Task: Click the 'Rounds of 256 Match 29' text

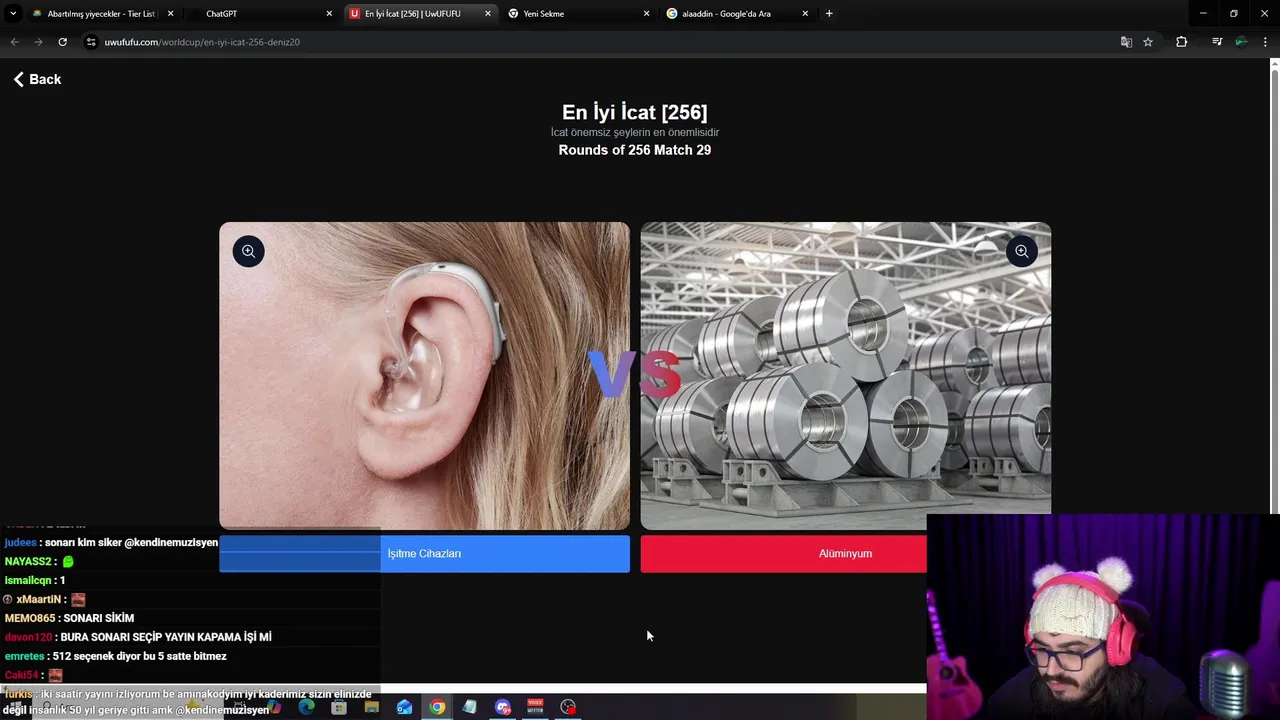Action: 634,150
